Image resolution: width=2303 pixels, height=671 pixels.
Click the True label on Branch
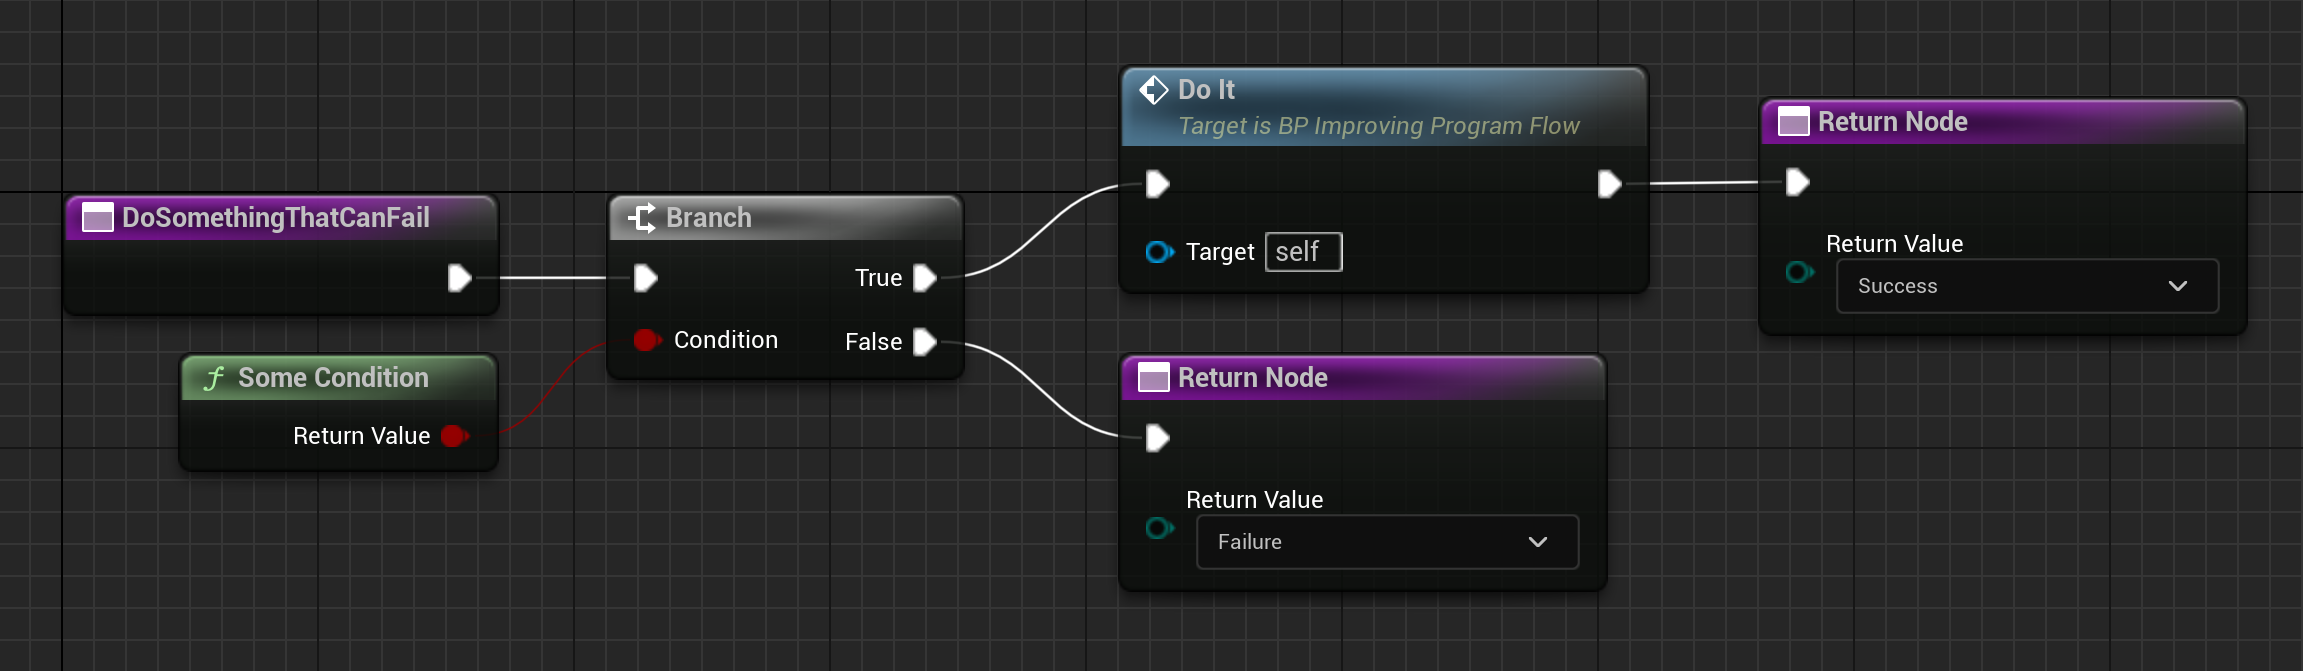tap(878, 278)
